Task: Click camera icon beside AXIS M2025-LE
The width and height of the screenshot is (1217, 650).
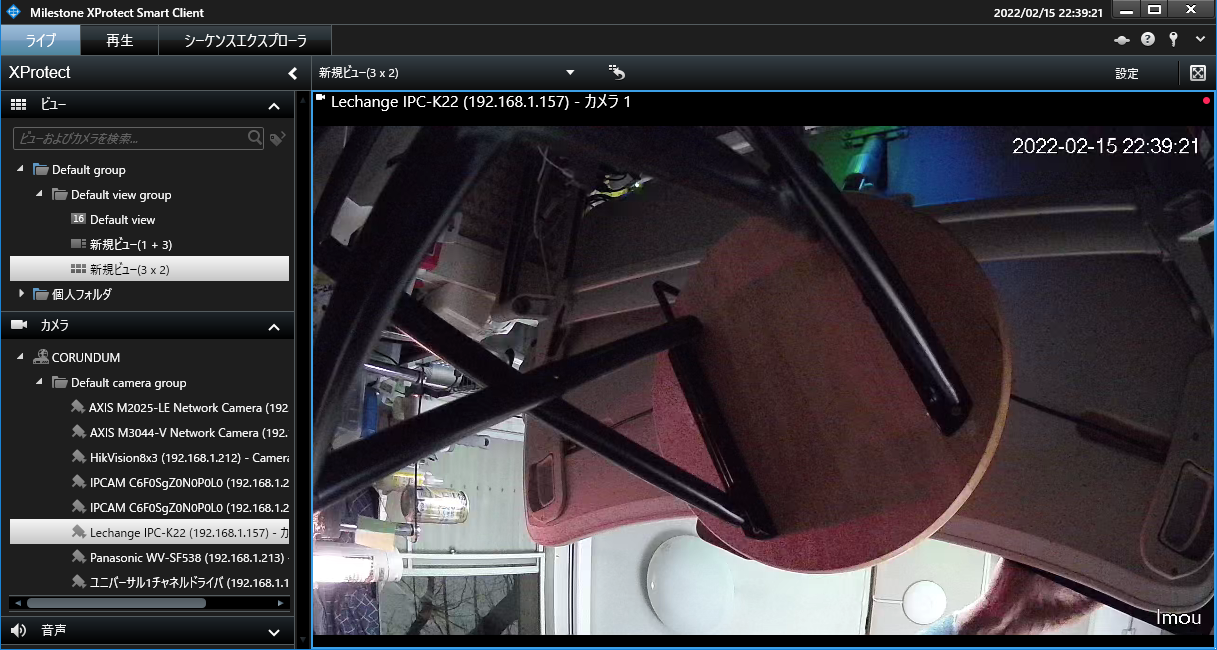Action: click(x=78, y=407)
